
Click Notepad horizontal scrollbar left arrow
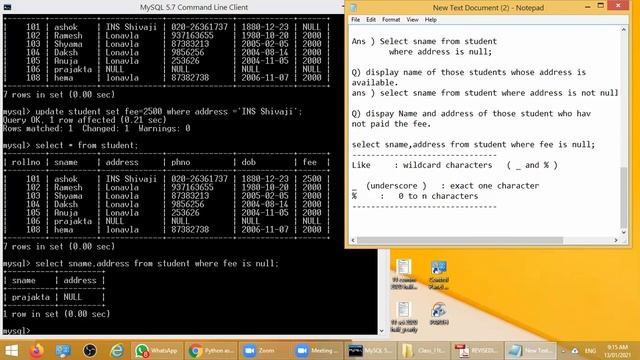[353, 240]
